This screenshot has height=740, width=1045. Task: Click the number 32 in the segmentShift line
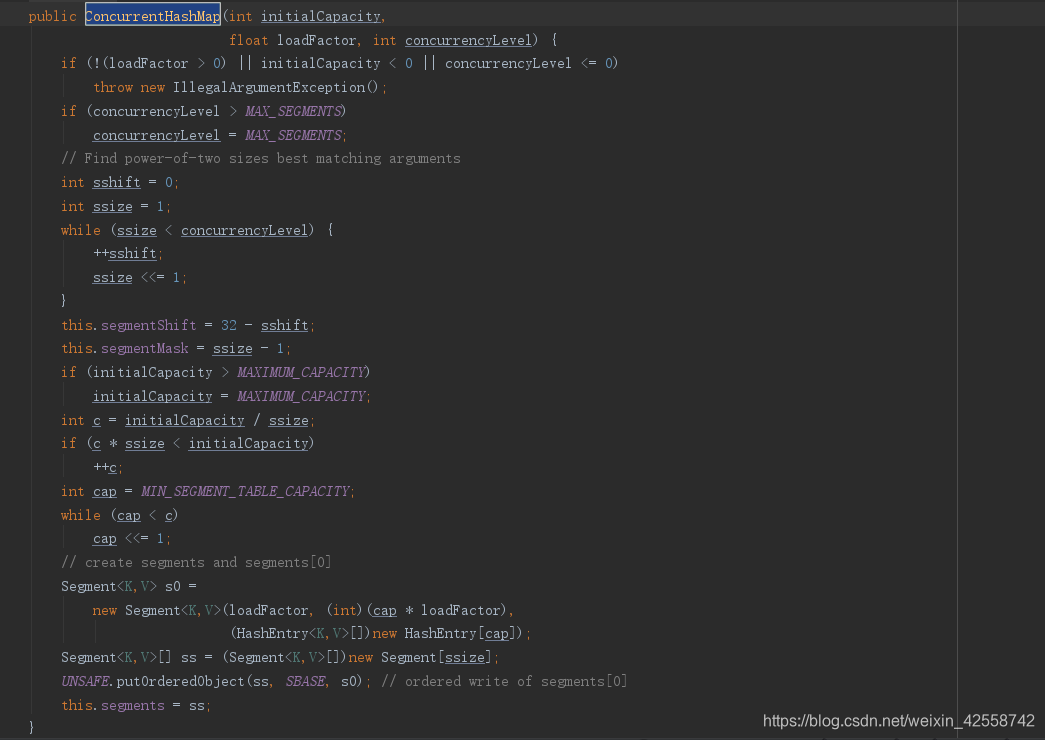pos(229,325)
